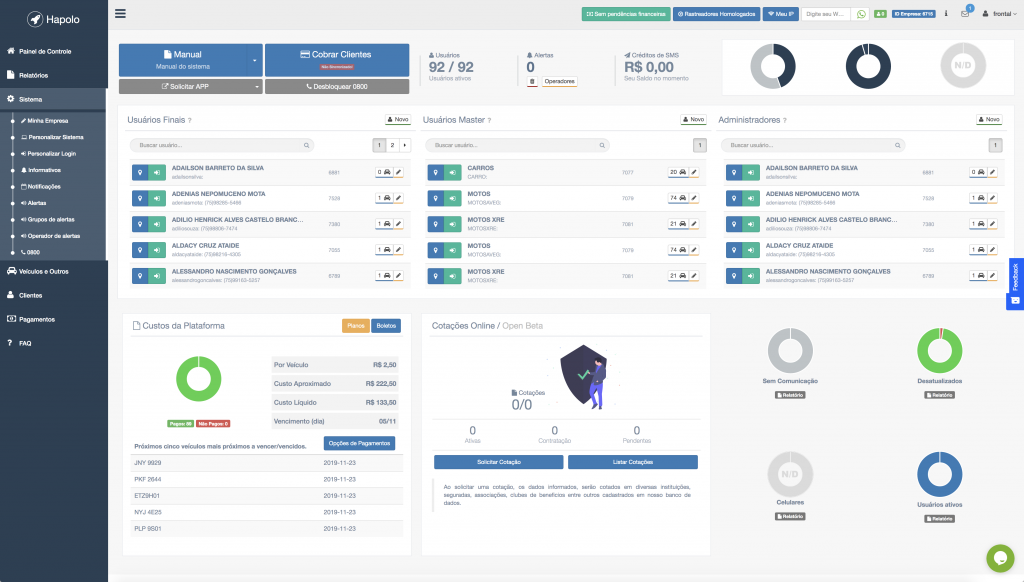This screenshot has height=582, width=1024.
Task: Click the Solicitar Cotação button
Action: [498, 462]
